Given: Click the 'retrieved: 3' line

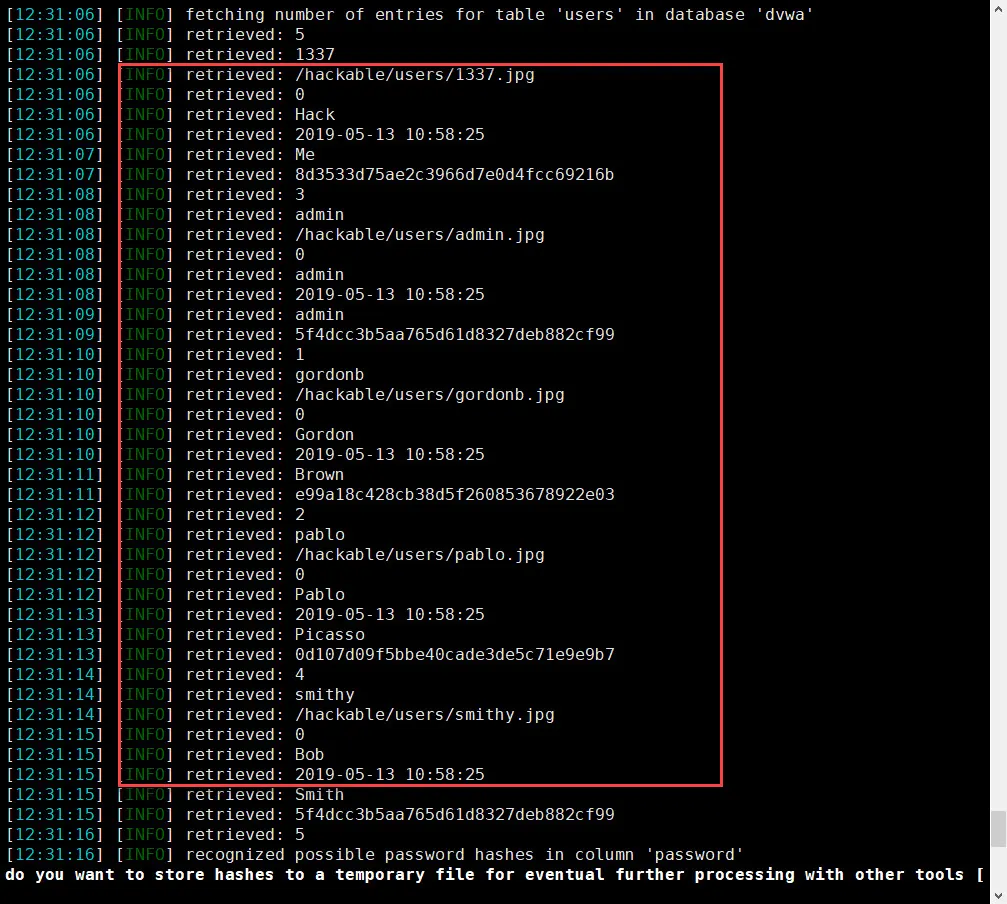Looking at the screenshot, I should tap(155, 195).
